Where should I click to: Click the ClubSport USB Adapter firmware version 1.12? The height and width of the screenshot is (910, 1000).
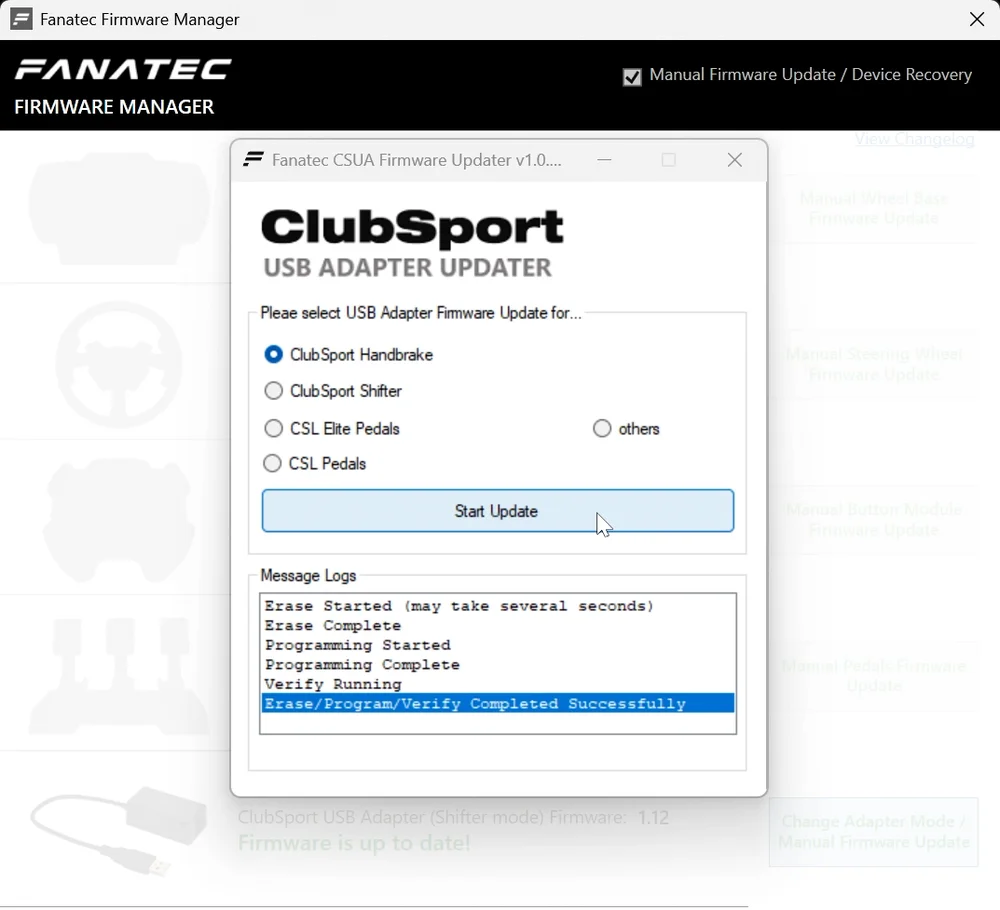(653, 817)
